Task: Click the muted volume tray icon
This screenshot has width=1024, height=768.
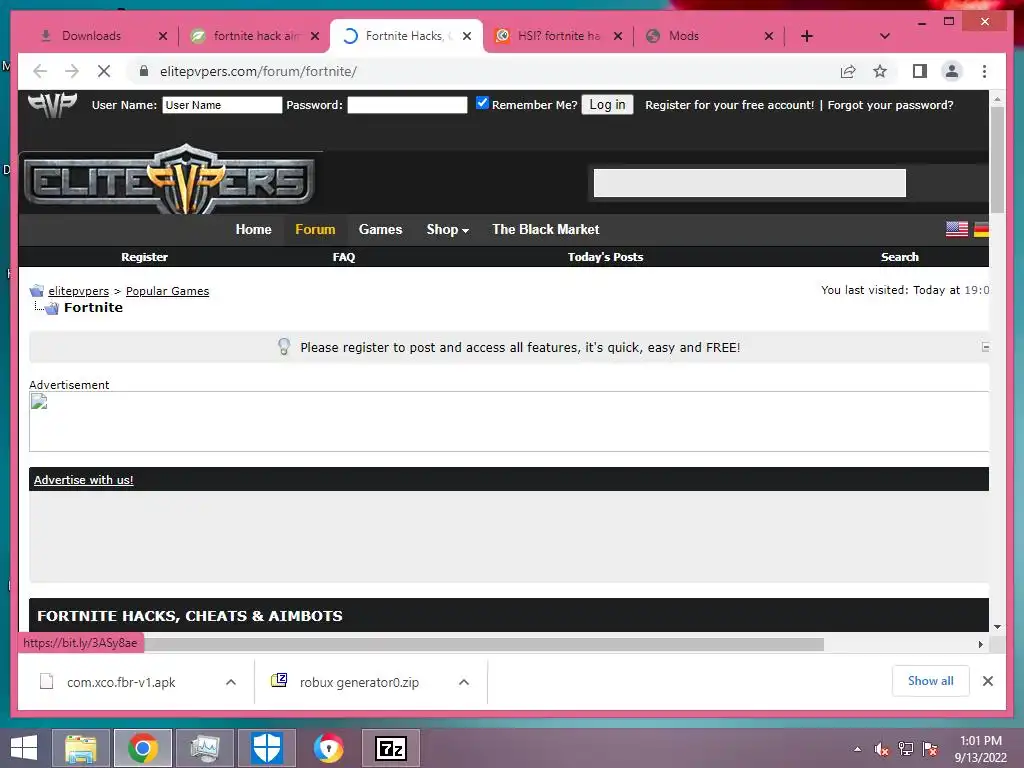Action: (x=882, y=749)
